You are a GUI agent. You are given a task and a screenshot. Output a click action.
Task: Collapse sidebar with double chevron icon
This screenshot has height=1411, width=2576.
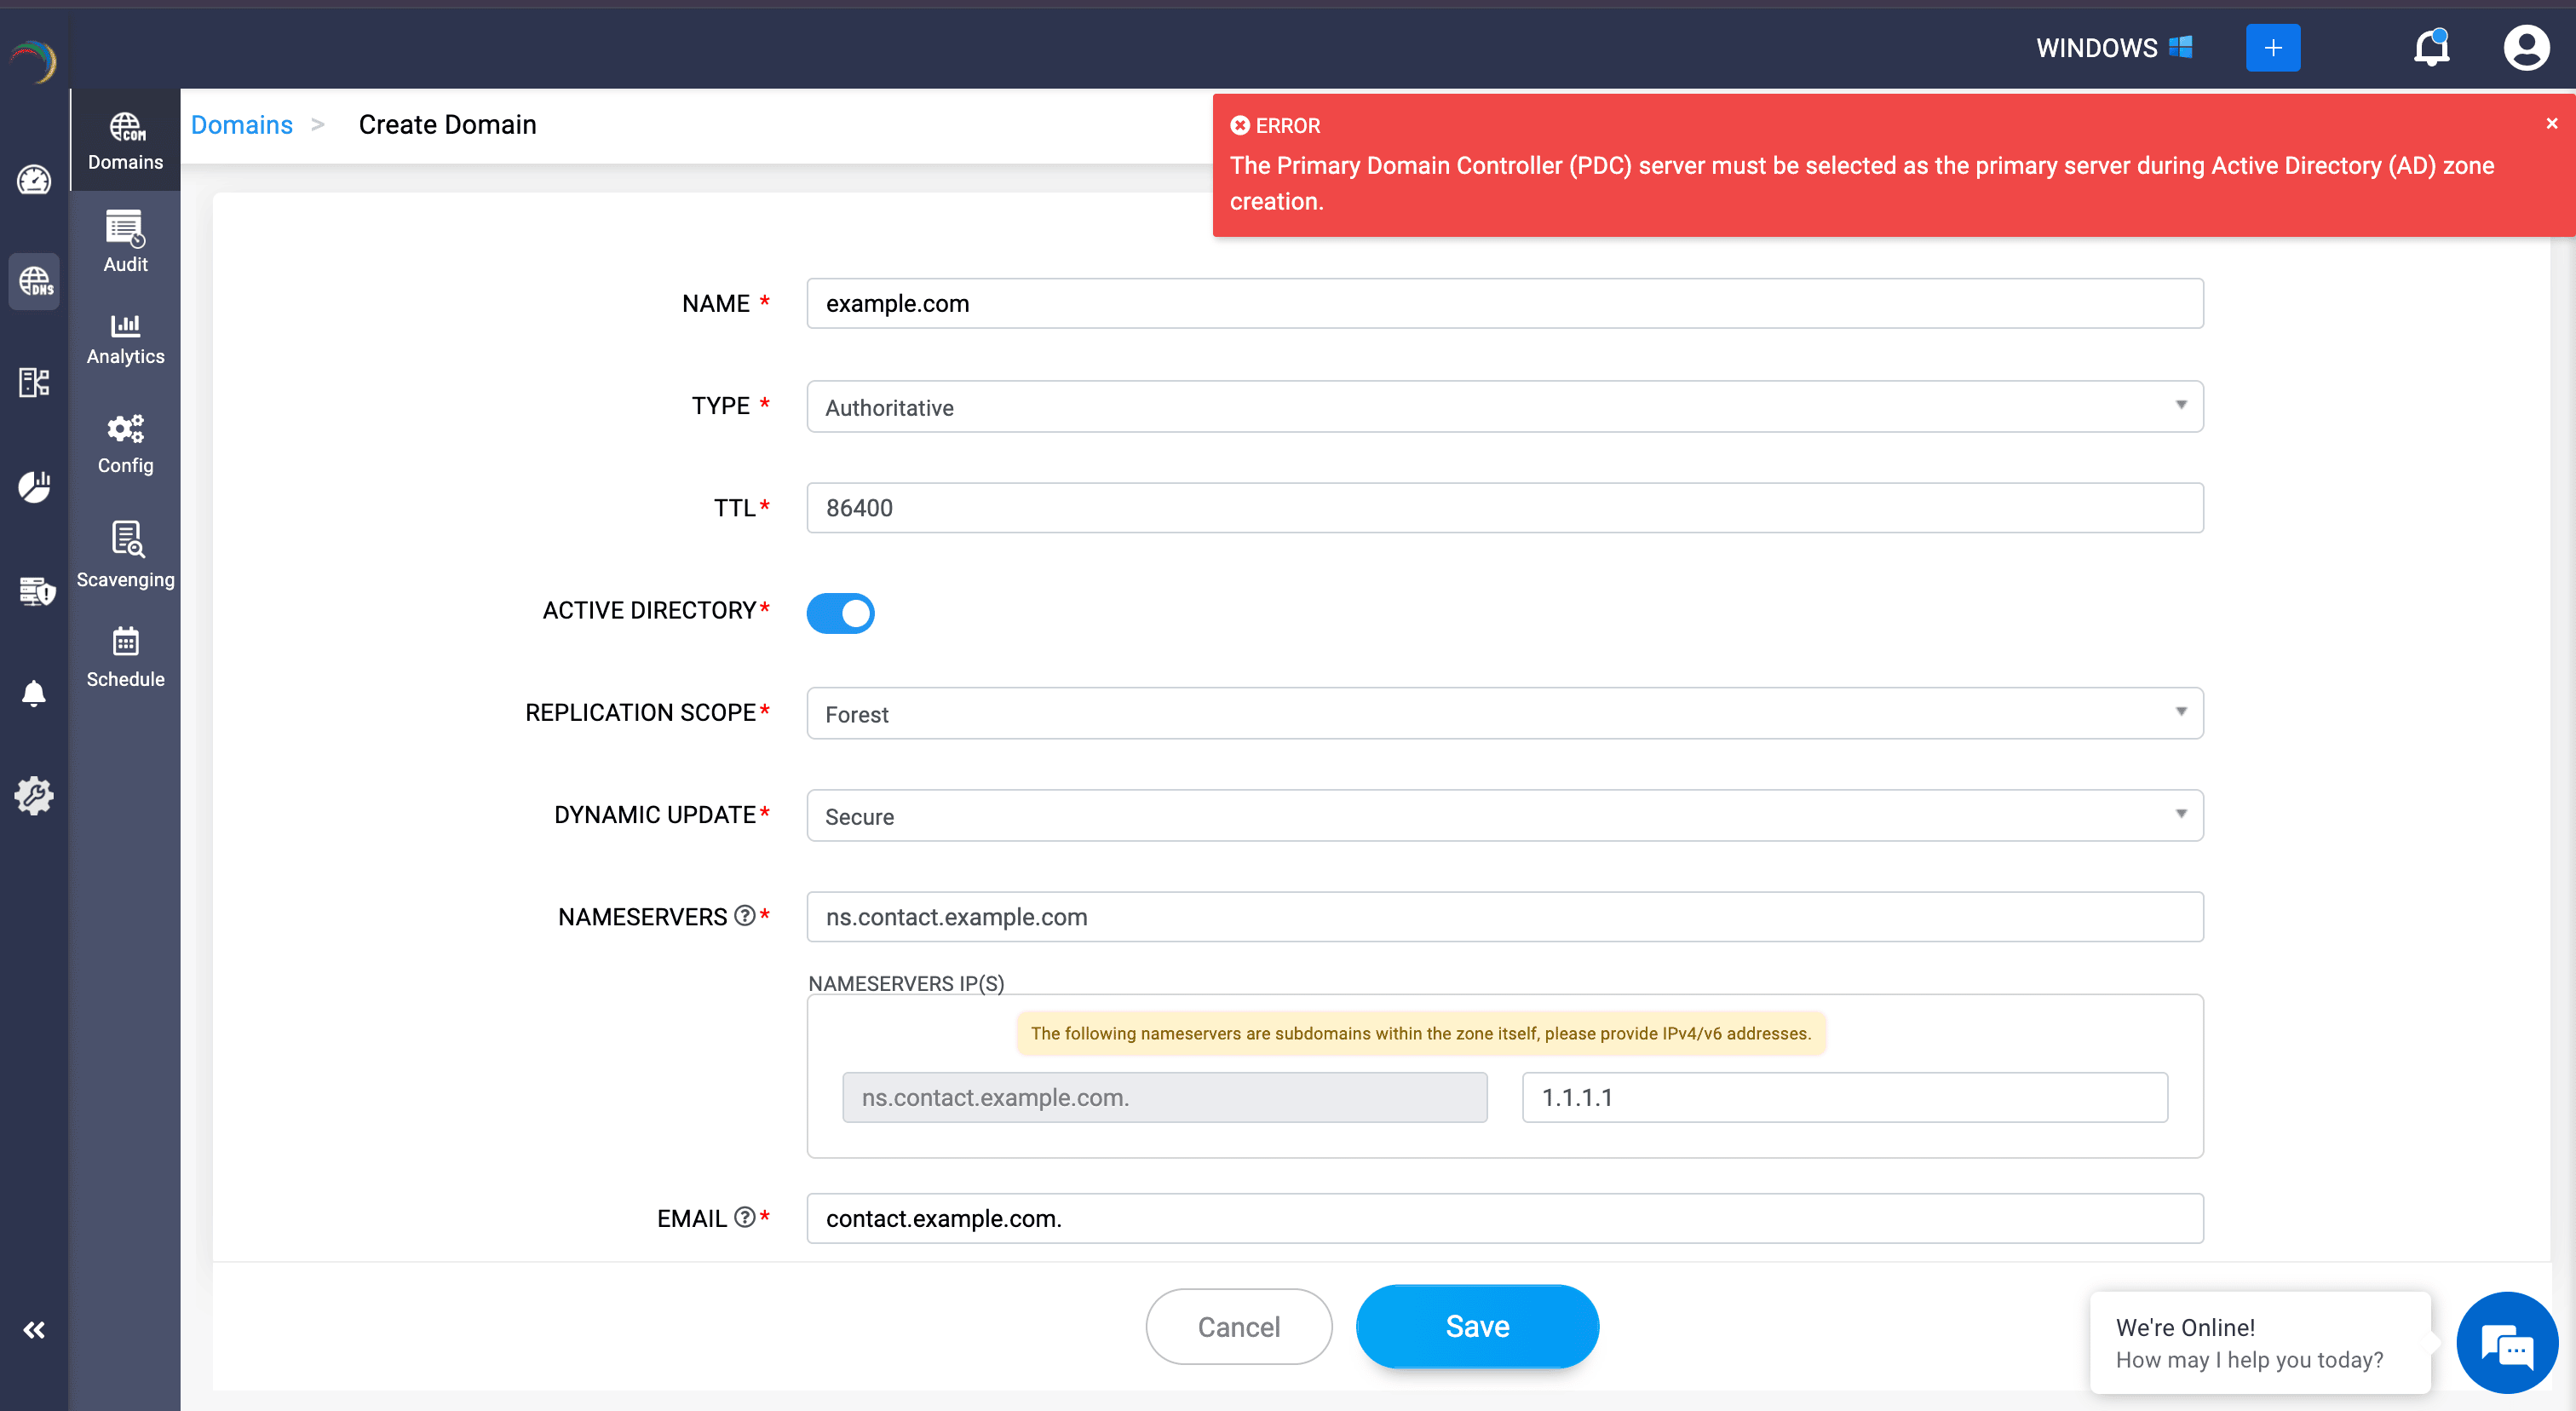(34, 1329)
